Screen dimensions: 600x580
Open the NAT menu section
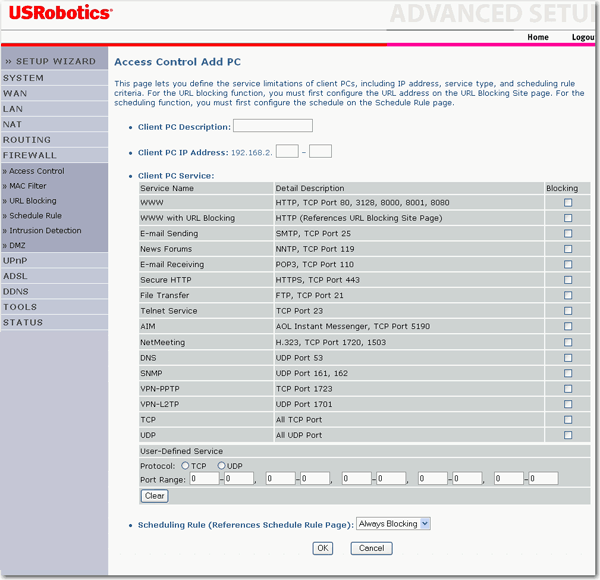(55, 124)
